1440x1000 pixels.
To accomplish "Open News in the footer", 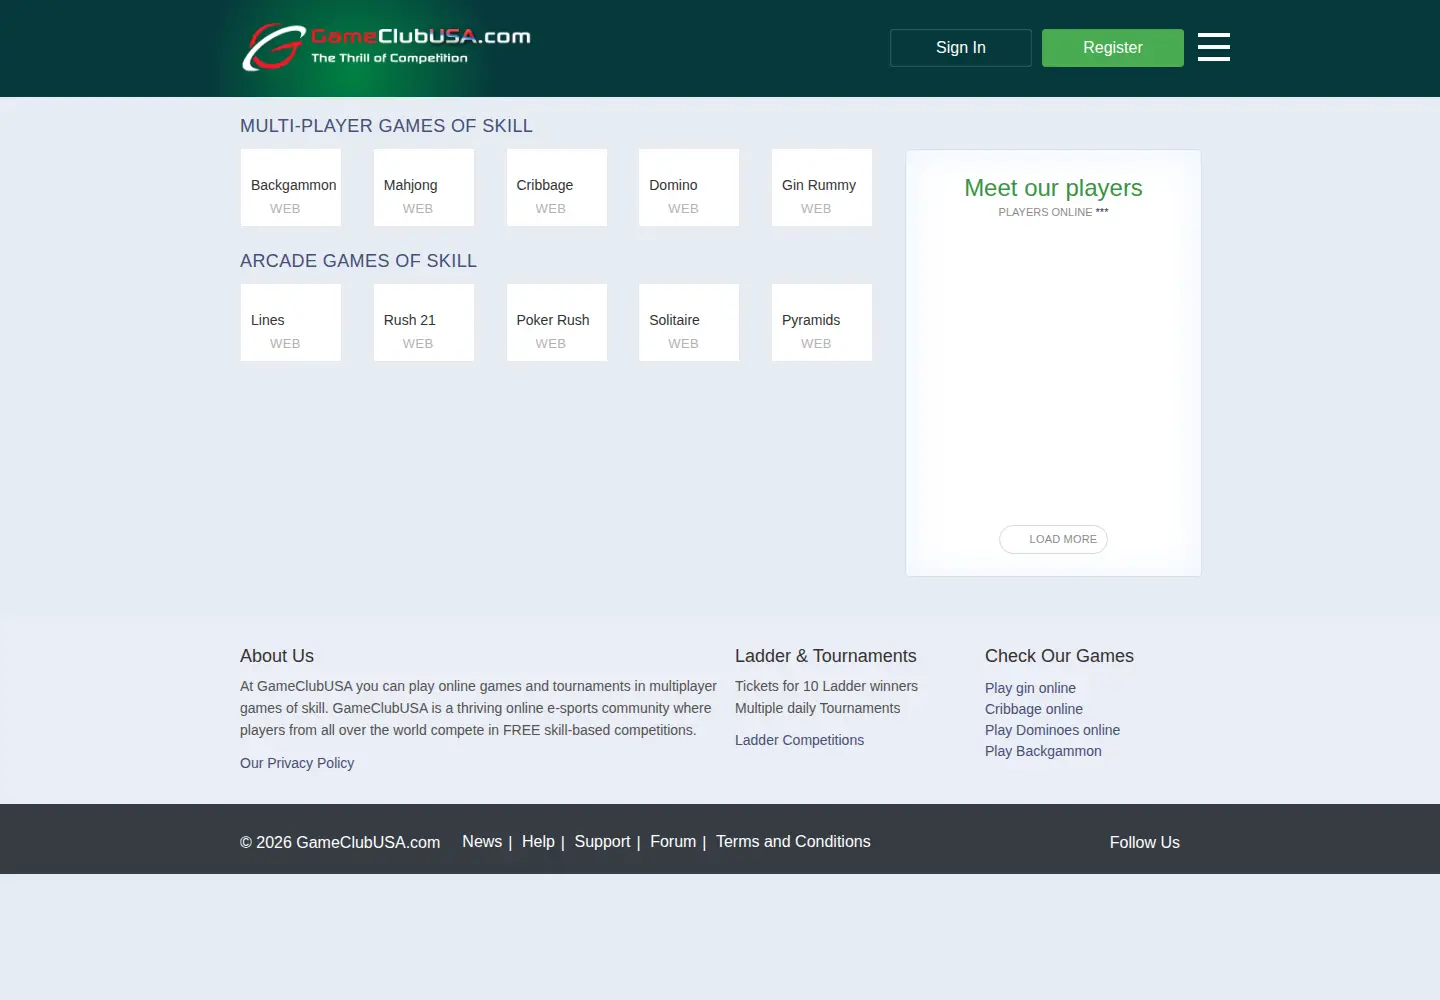I will click(x=482, y=842).
